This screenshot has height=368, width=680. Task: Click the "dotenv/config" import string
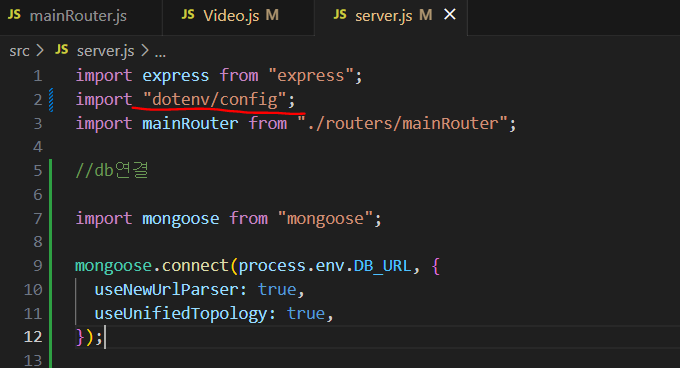[214, 100]
